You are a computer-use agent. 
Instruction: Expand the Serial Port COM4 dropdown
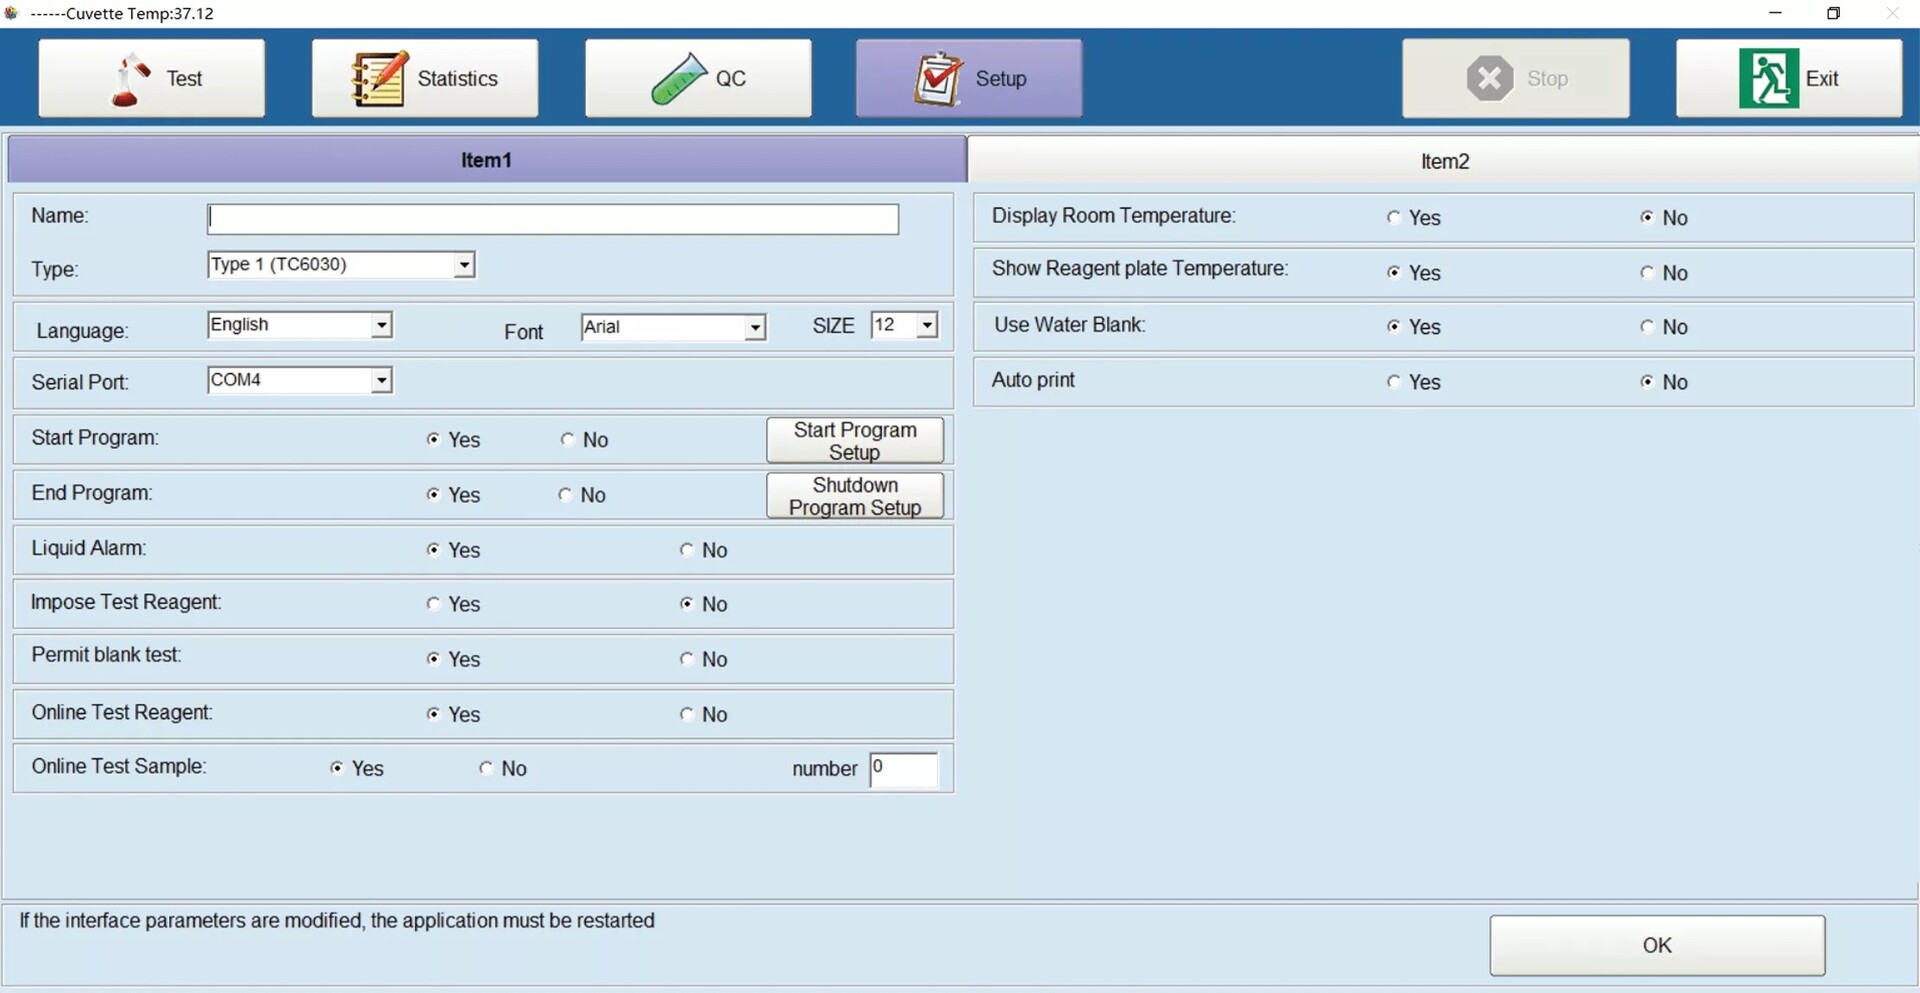(381, 380)
